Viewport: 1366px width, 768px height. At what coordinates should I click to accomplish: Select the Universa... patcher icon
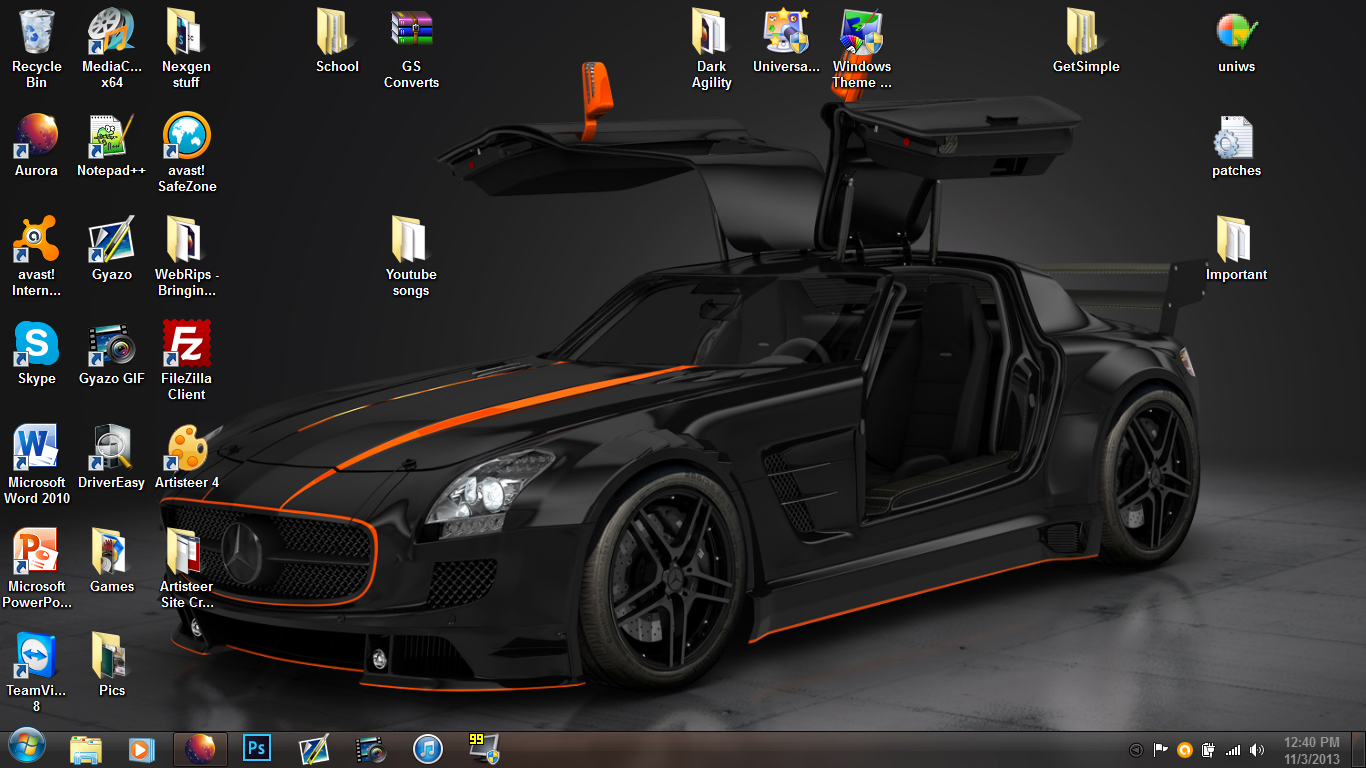click(786, 40)
